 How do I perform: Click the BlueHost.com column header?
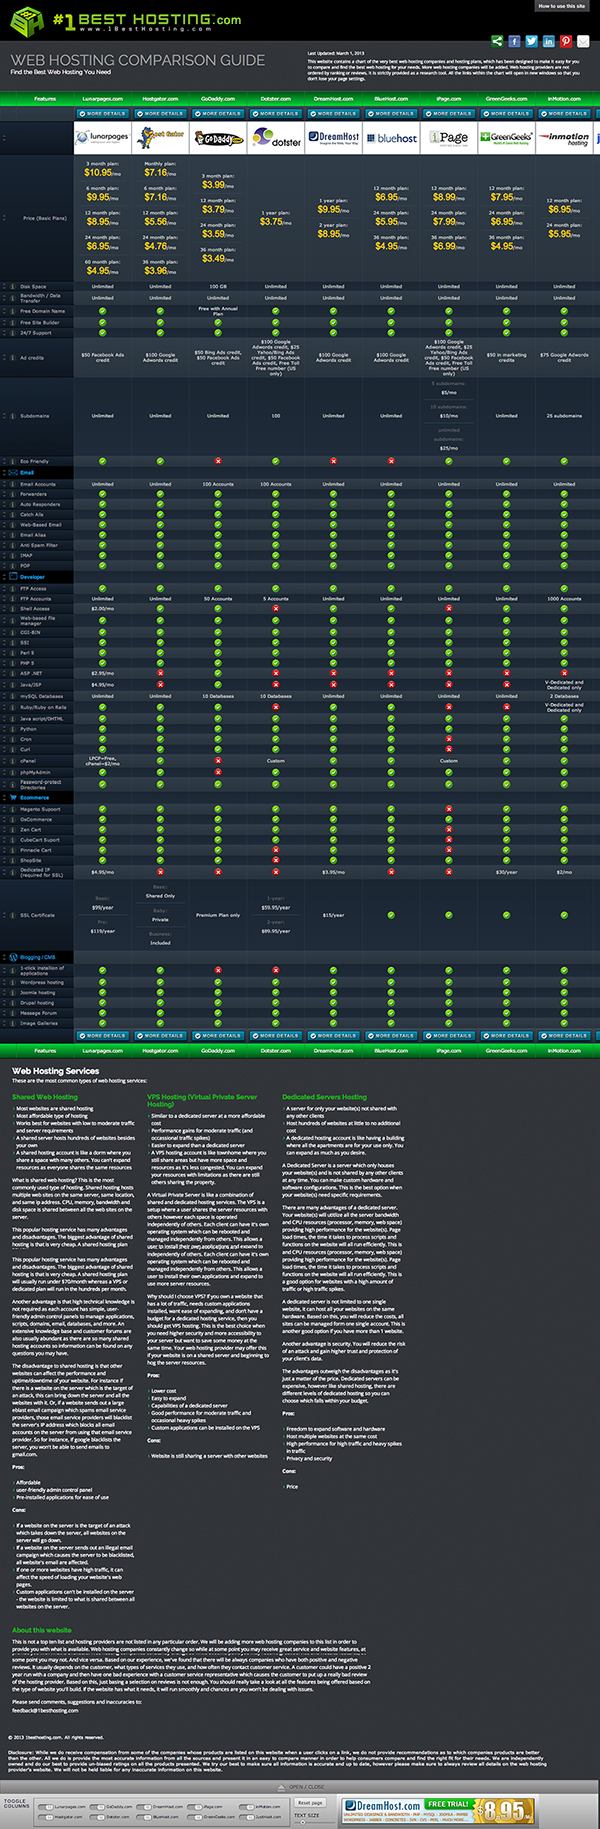click(x=391, y=99)
